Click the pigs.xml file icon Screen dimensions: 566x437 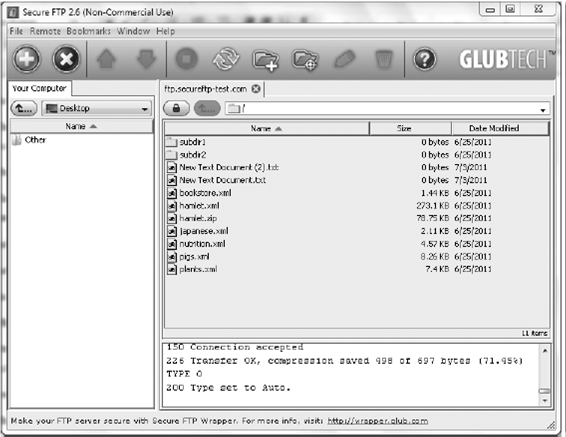(x=172, y=257)
